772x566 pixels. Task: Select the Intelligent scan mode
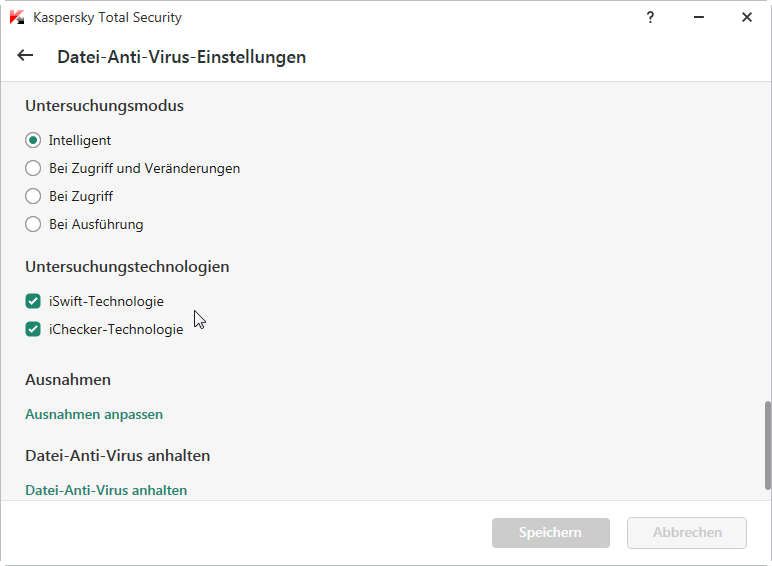[33, 140]
